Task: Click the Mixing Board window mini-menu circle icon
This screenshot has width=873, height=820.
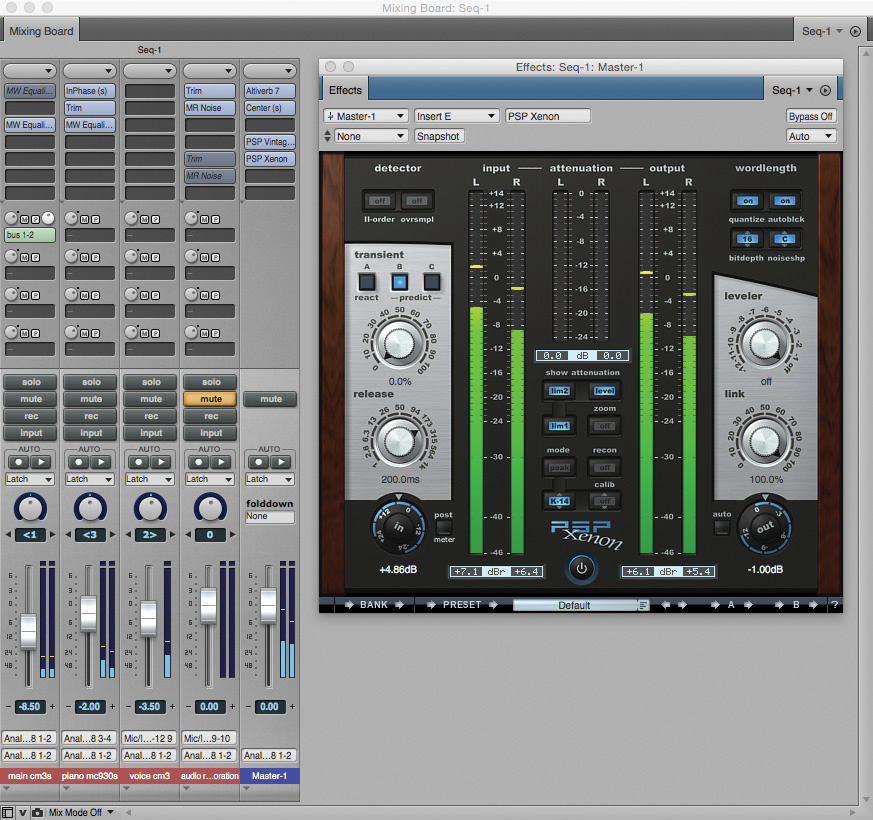Action: coord(855,32)
